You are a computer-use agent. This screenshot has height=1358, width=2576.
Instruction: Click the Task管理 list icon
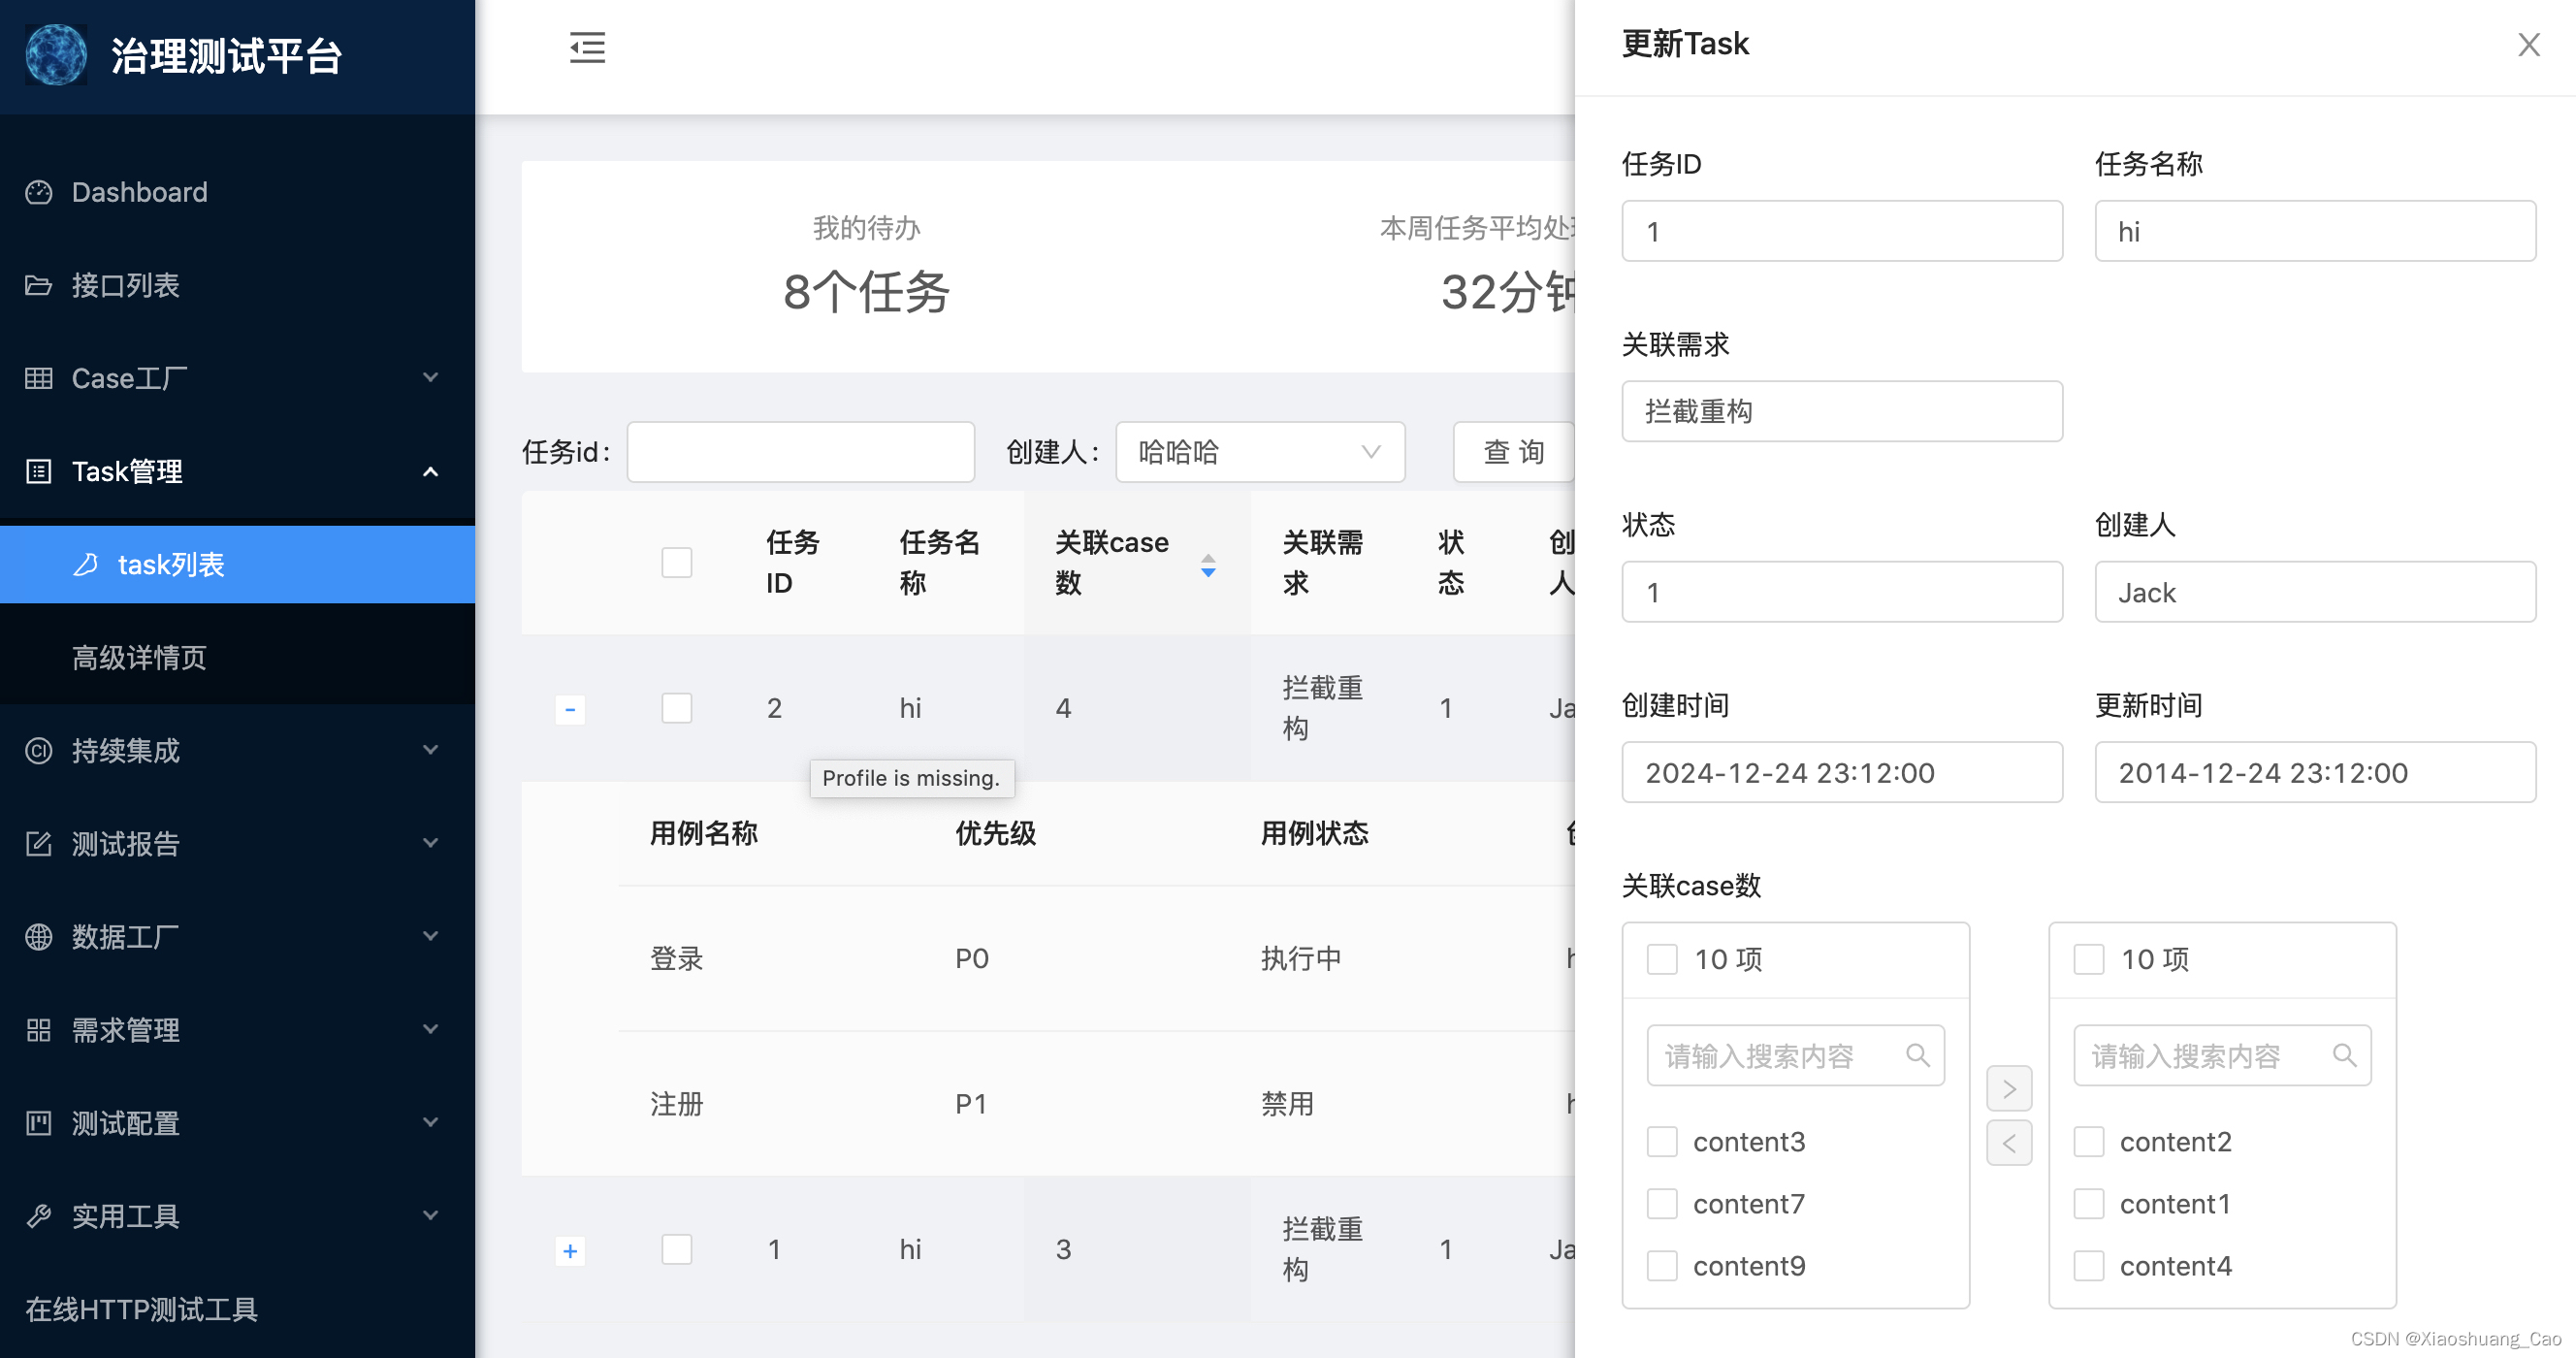pyautogui.click(x=38, y=471)
